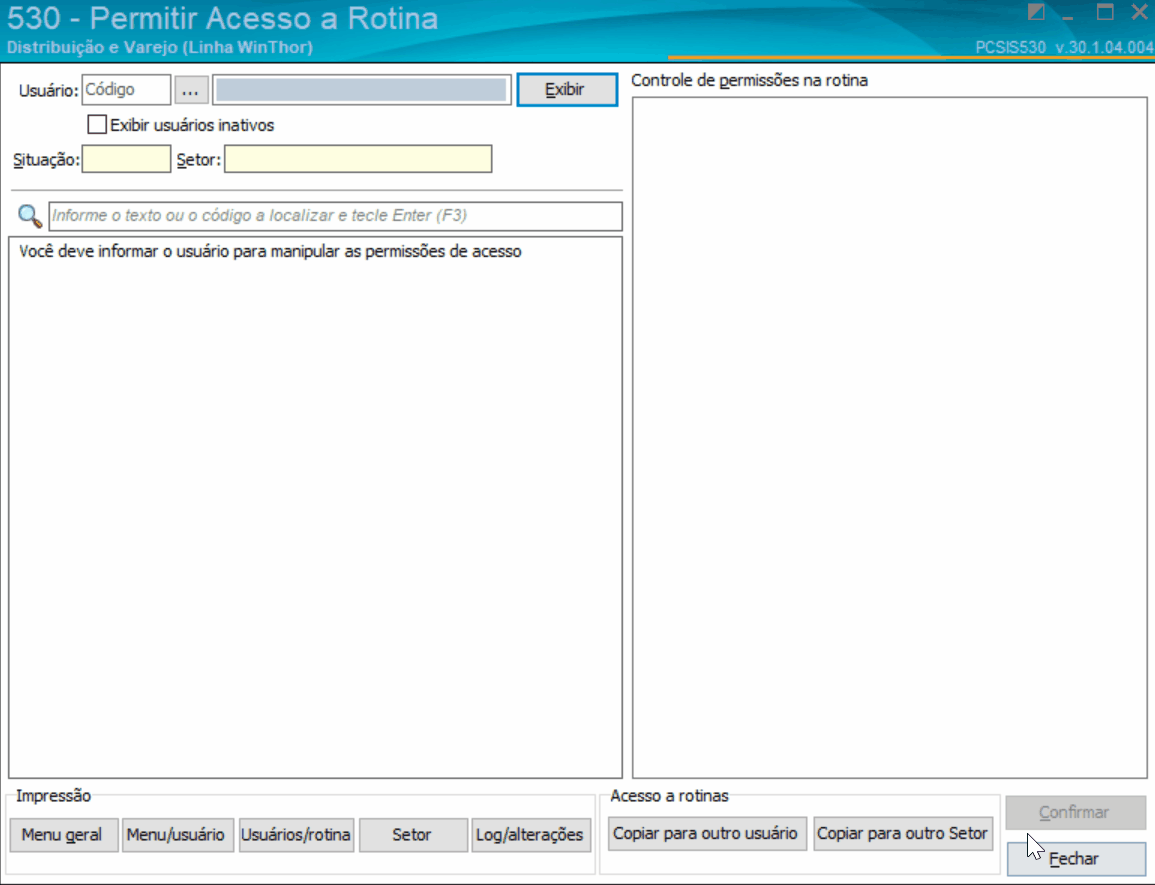Click the Confirmar button
This screenshot has width=1155, height=885.
pos(1075,813)
